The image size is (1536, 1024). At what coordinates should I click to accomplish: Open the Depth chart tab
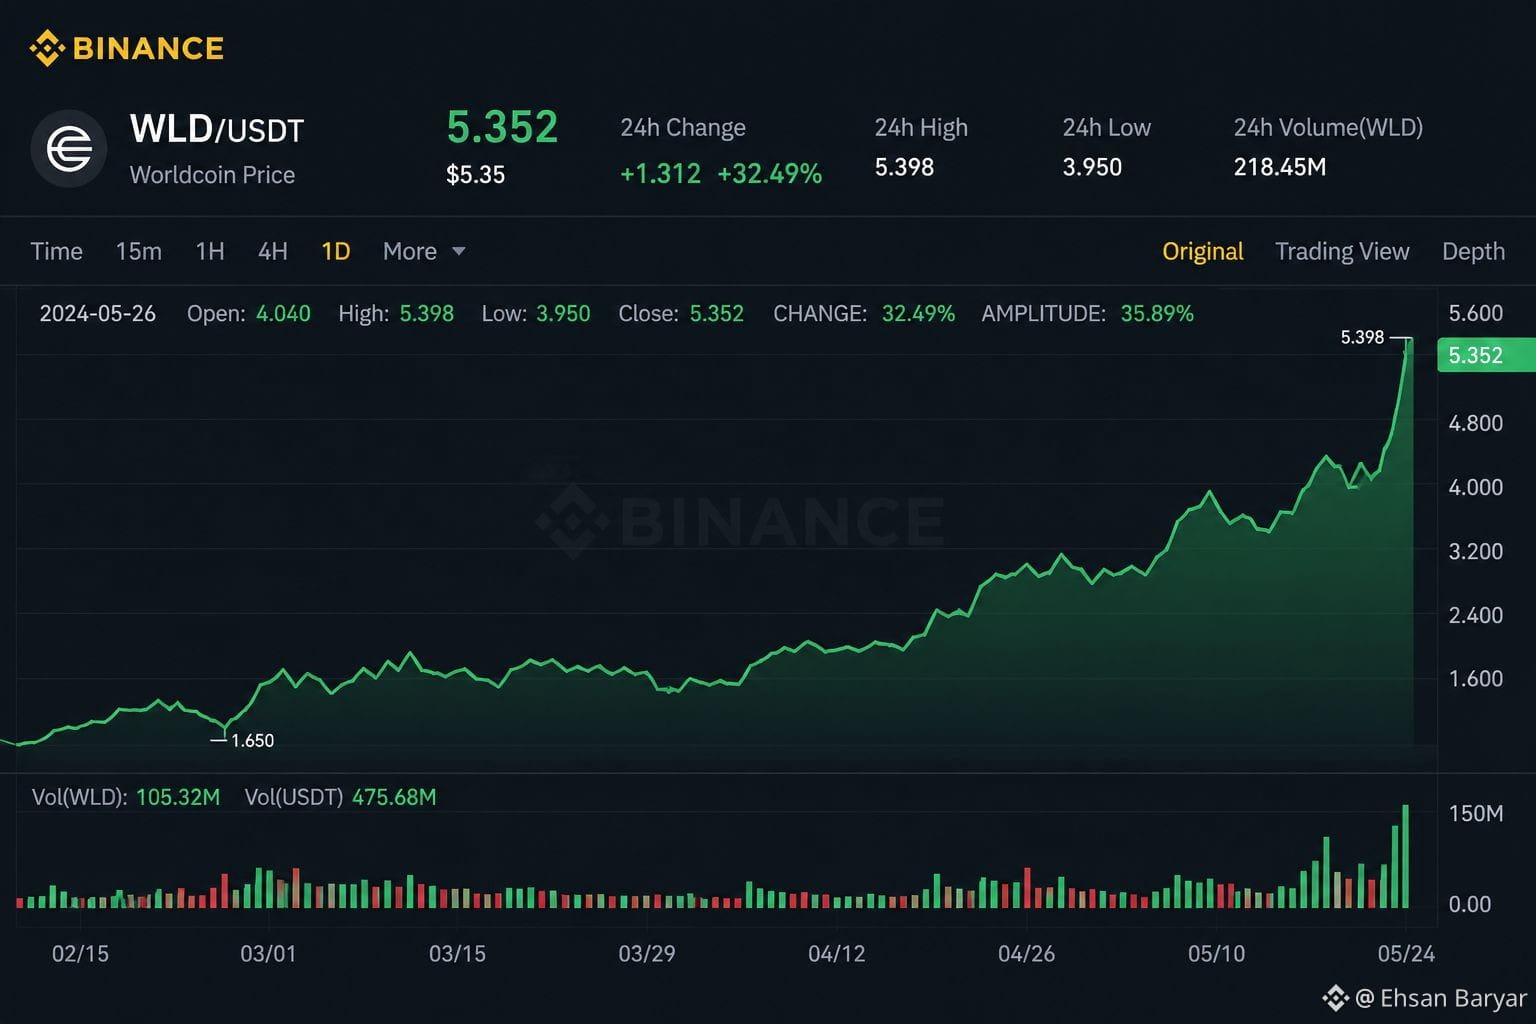(x=1473, y=251)
